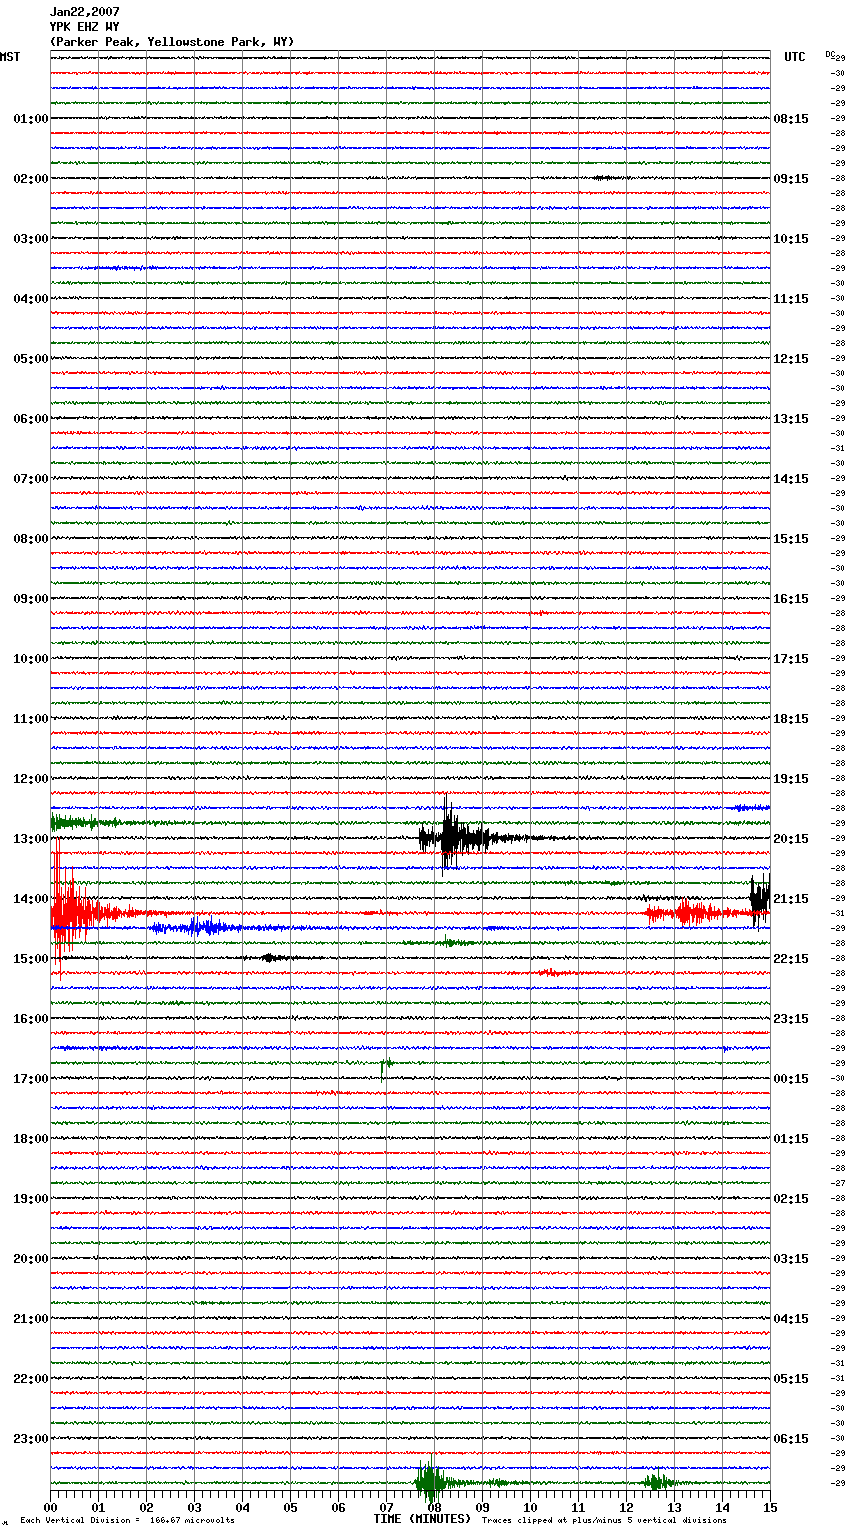Select the 11:00 MST time label
The image size is (850, 1534).
tap(31, 719)
